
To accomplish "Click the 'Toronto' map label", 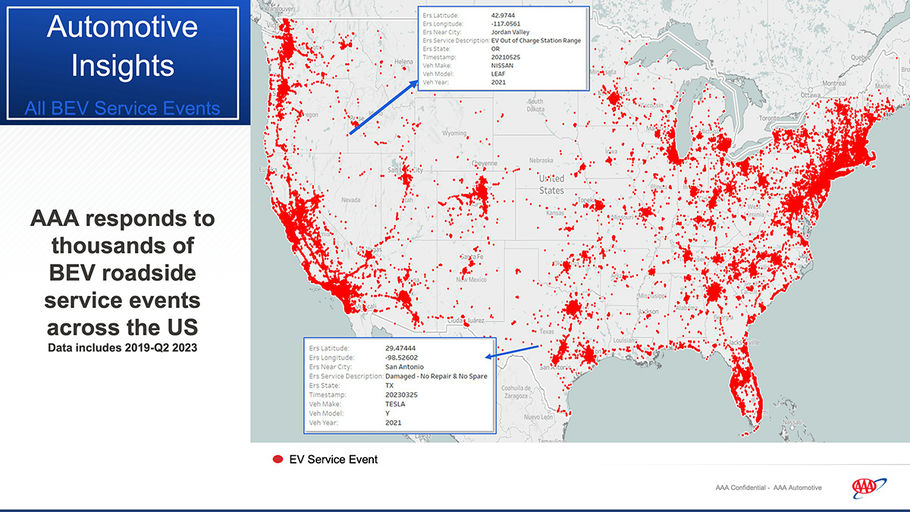I will [x=769, y=117].
